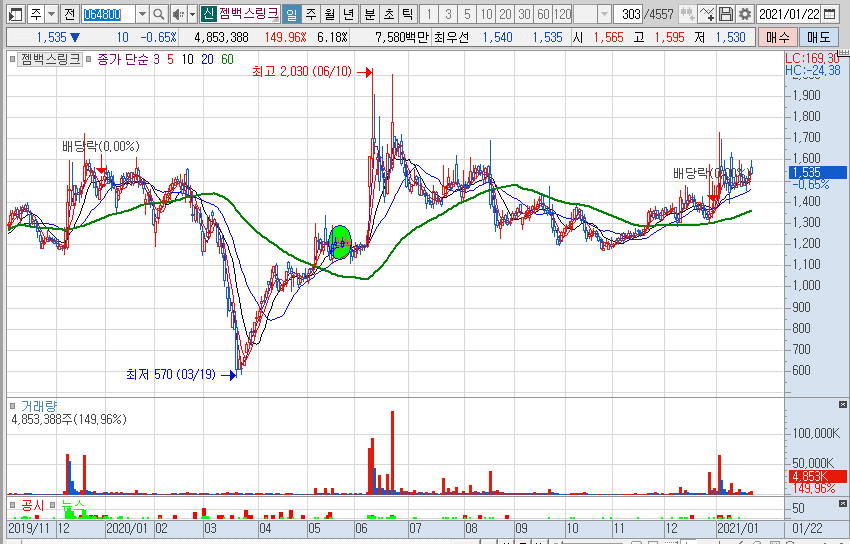Open chart settings gear icon
The image size is (850, 544).
(744, 14)
